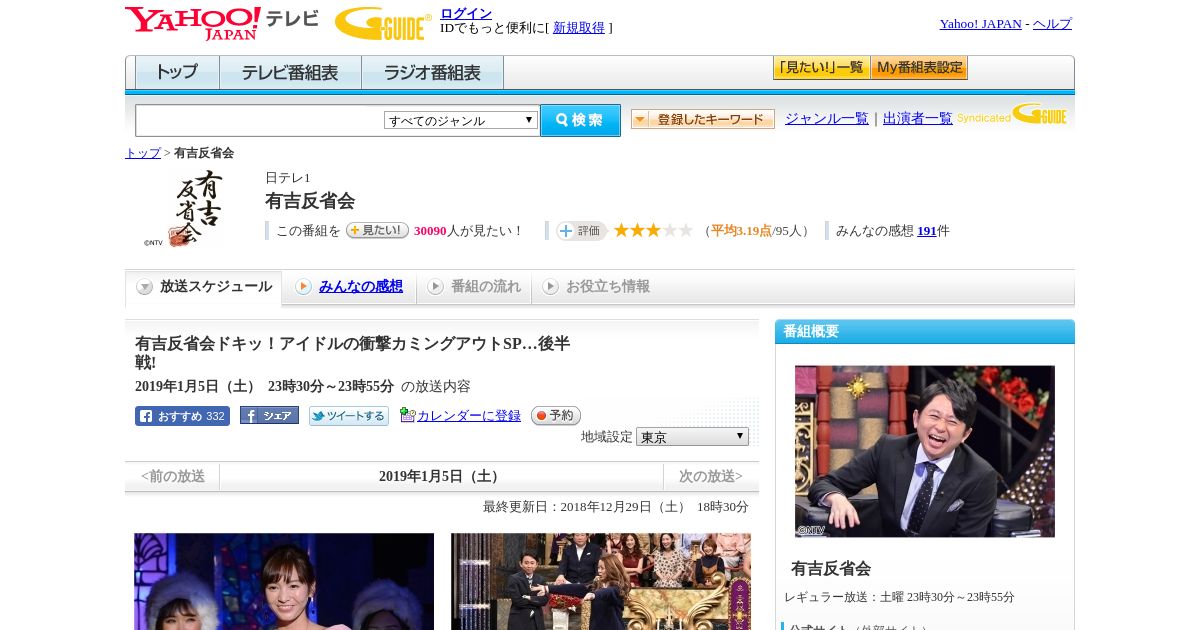This screenshot has width=1200, height=630.
Task: Click the トップ breadcrumb link
Action: coord(143,153)
